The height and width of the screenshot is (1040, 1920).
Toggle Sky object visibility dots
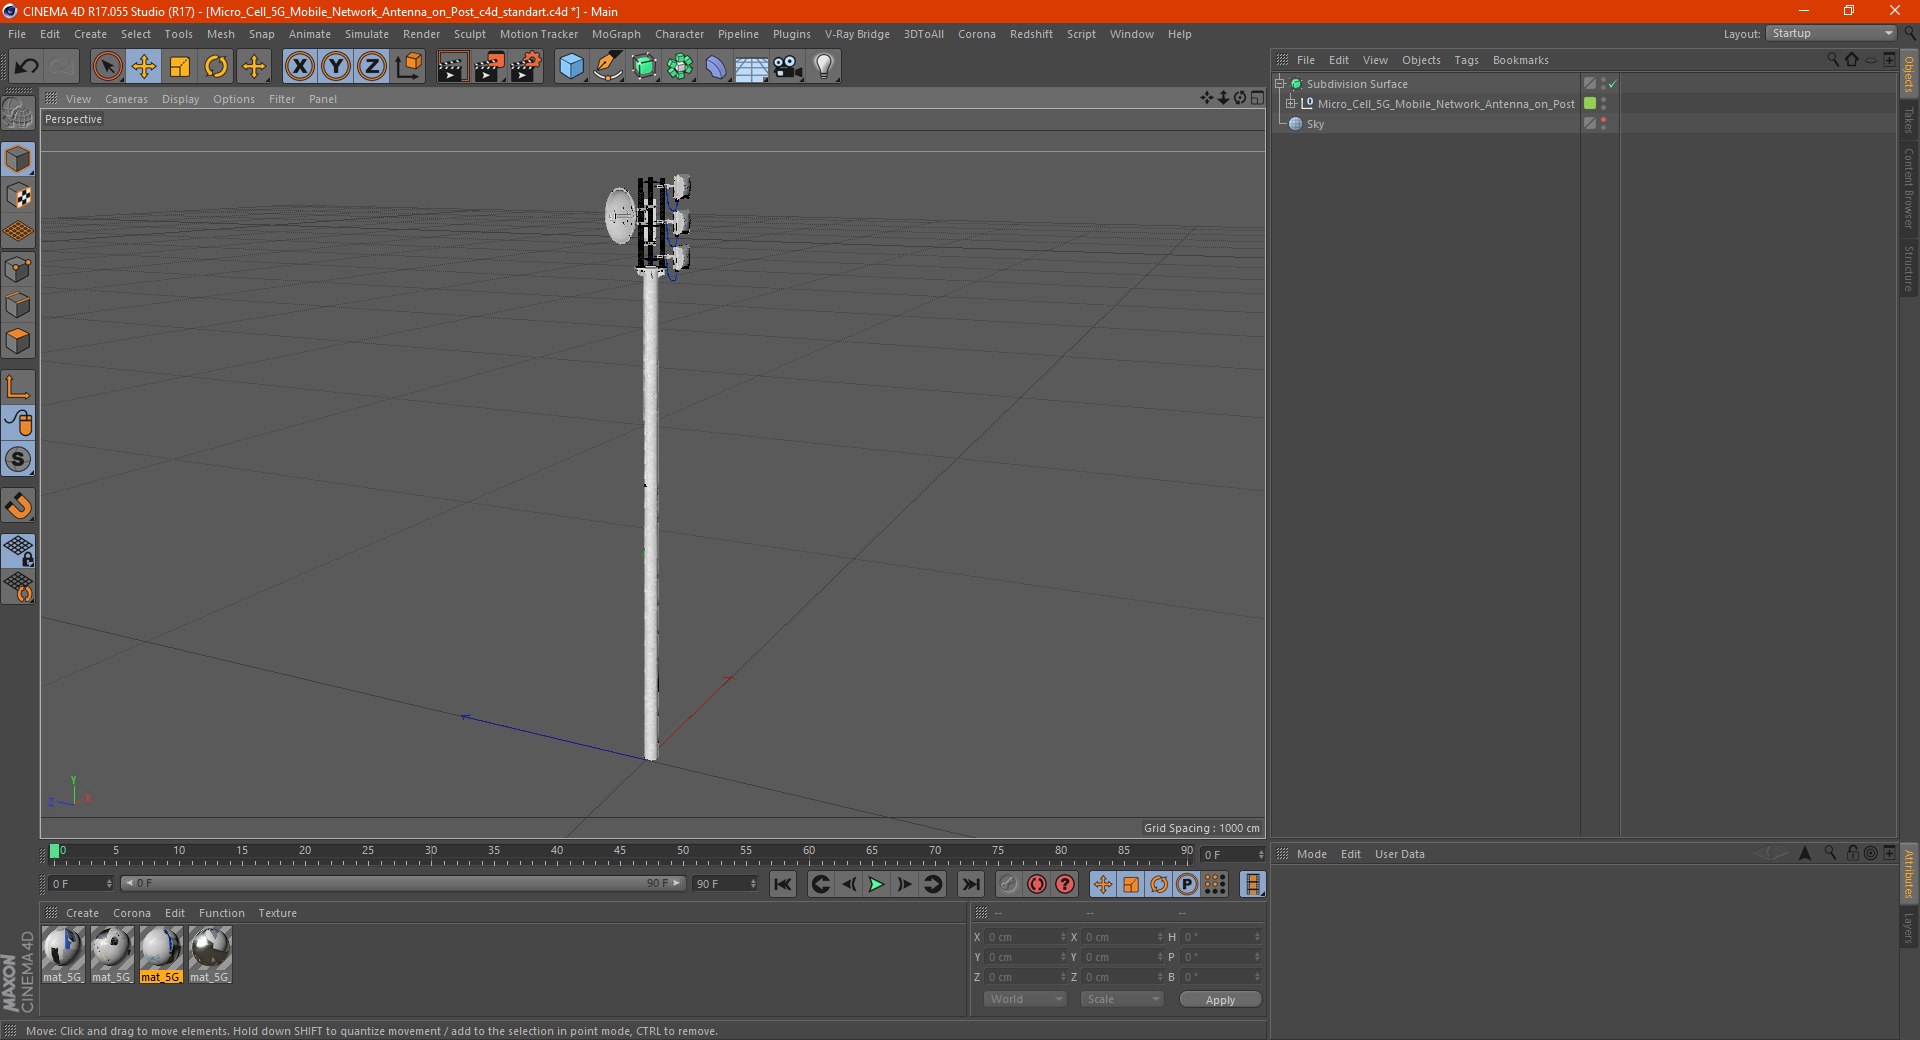pos(1603,123)
